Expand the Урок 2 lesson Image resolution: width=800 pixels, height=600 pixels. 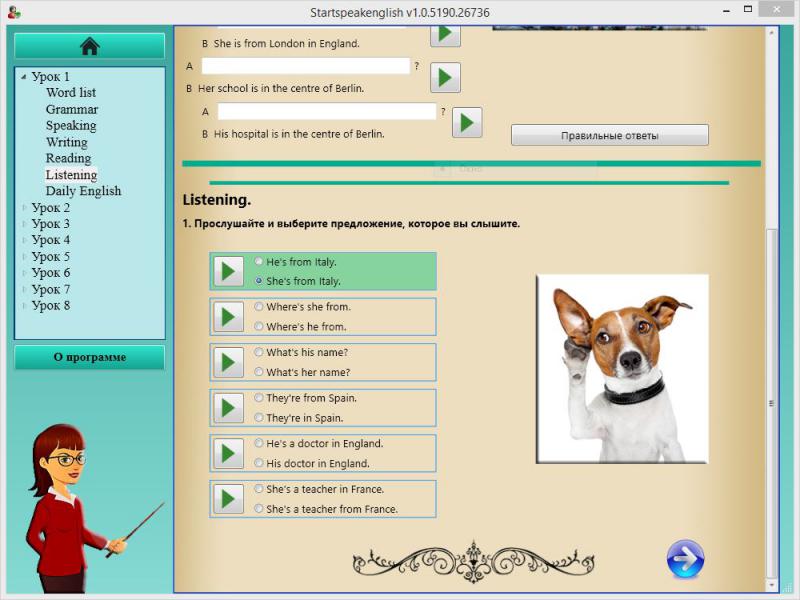(23, 208)
